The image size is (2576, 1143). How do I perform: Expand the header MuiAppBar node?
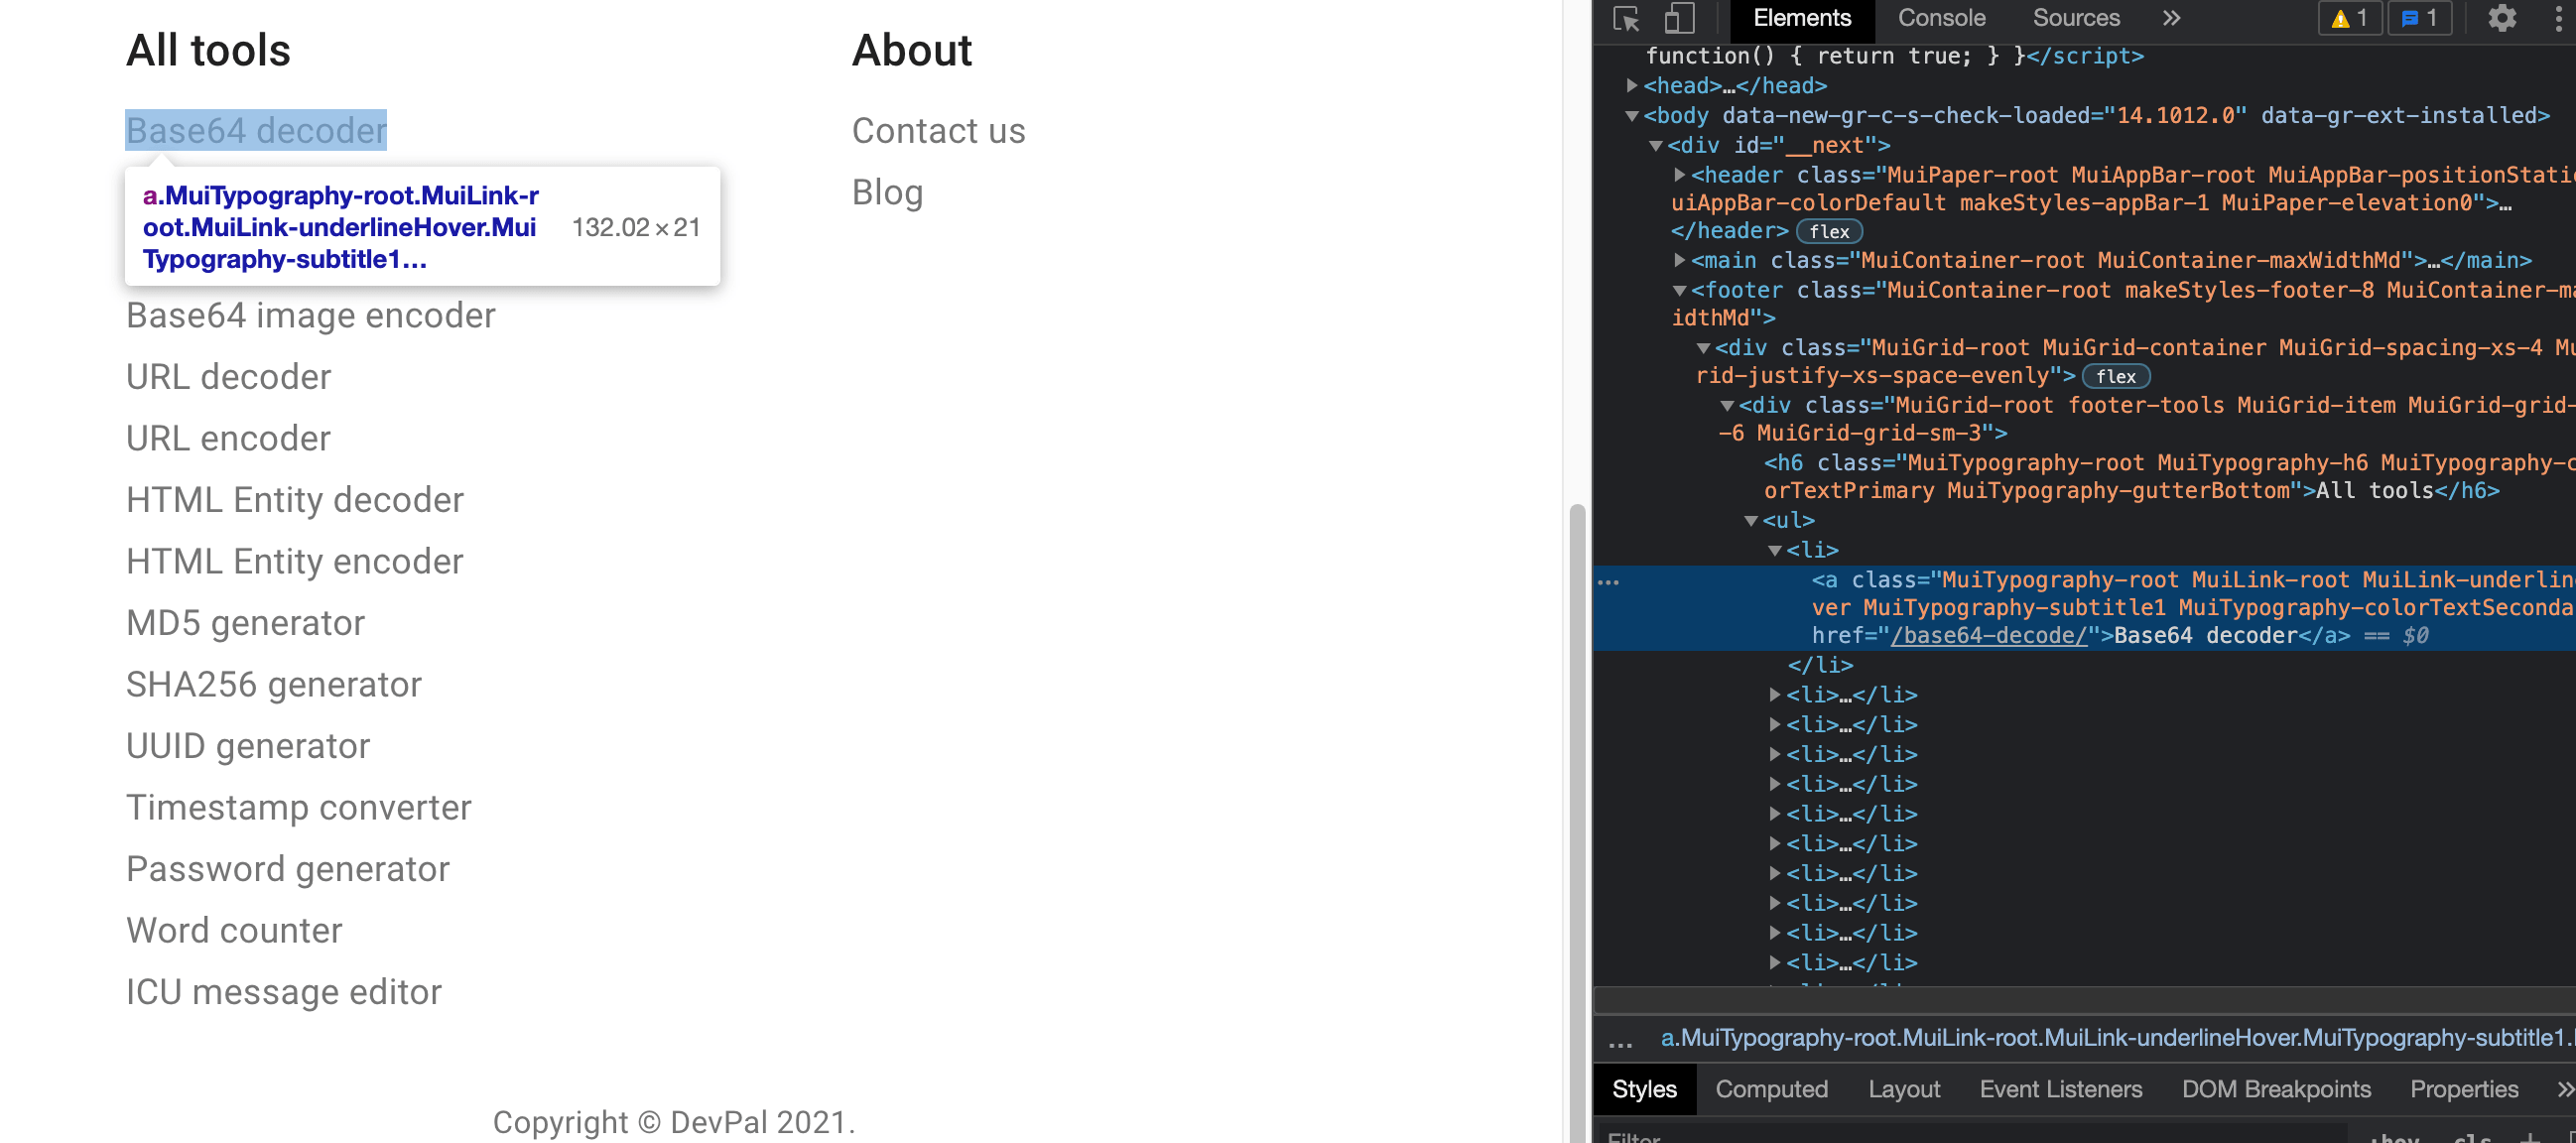(x=1680, y=175)
